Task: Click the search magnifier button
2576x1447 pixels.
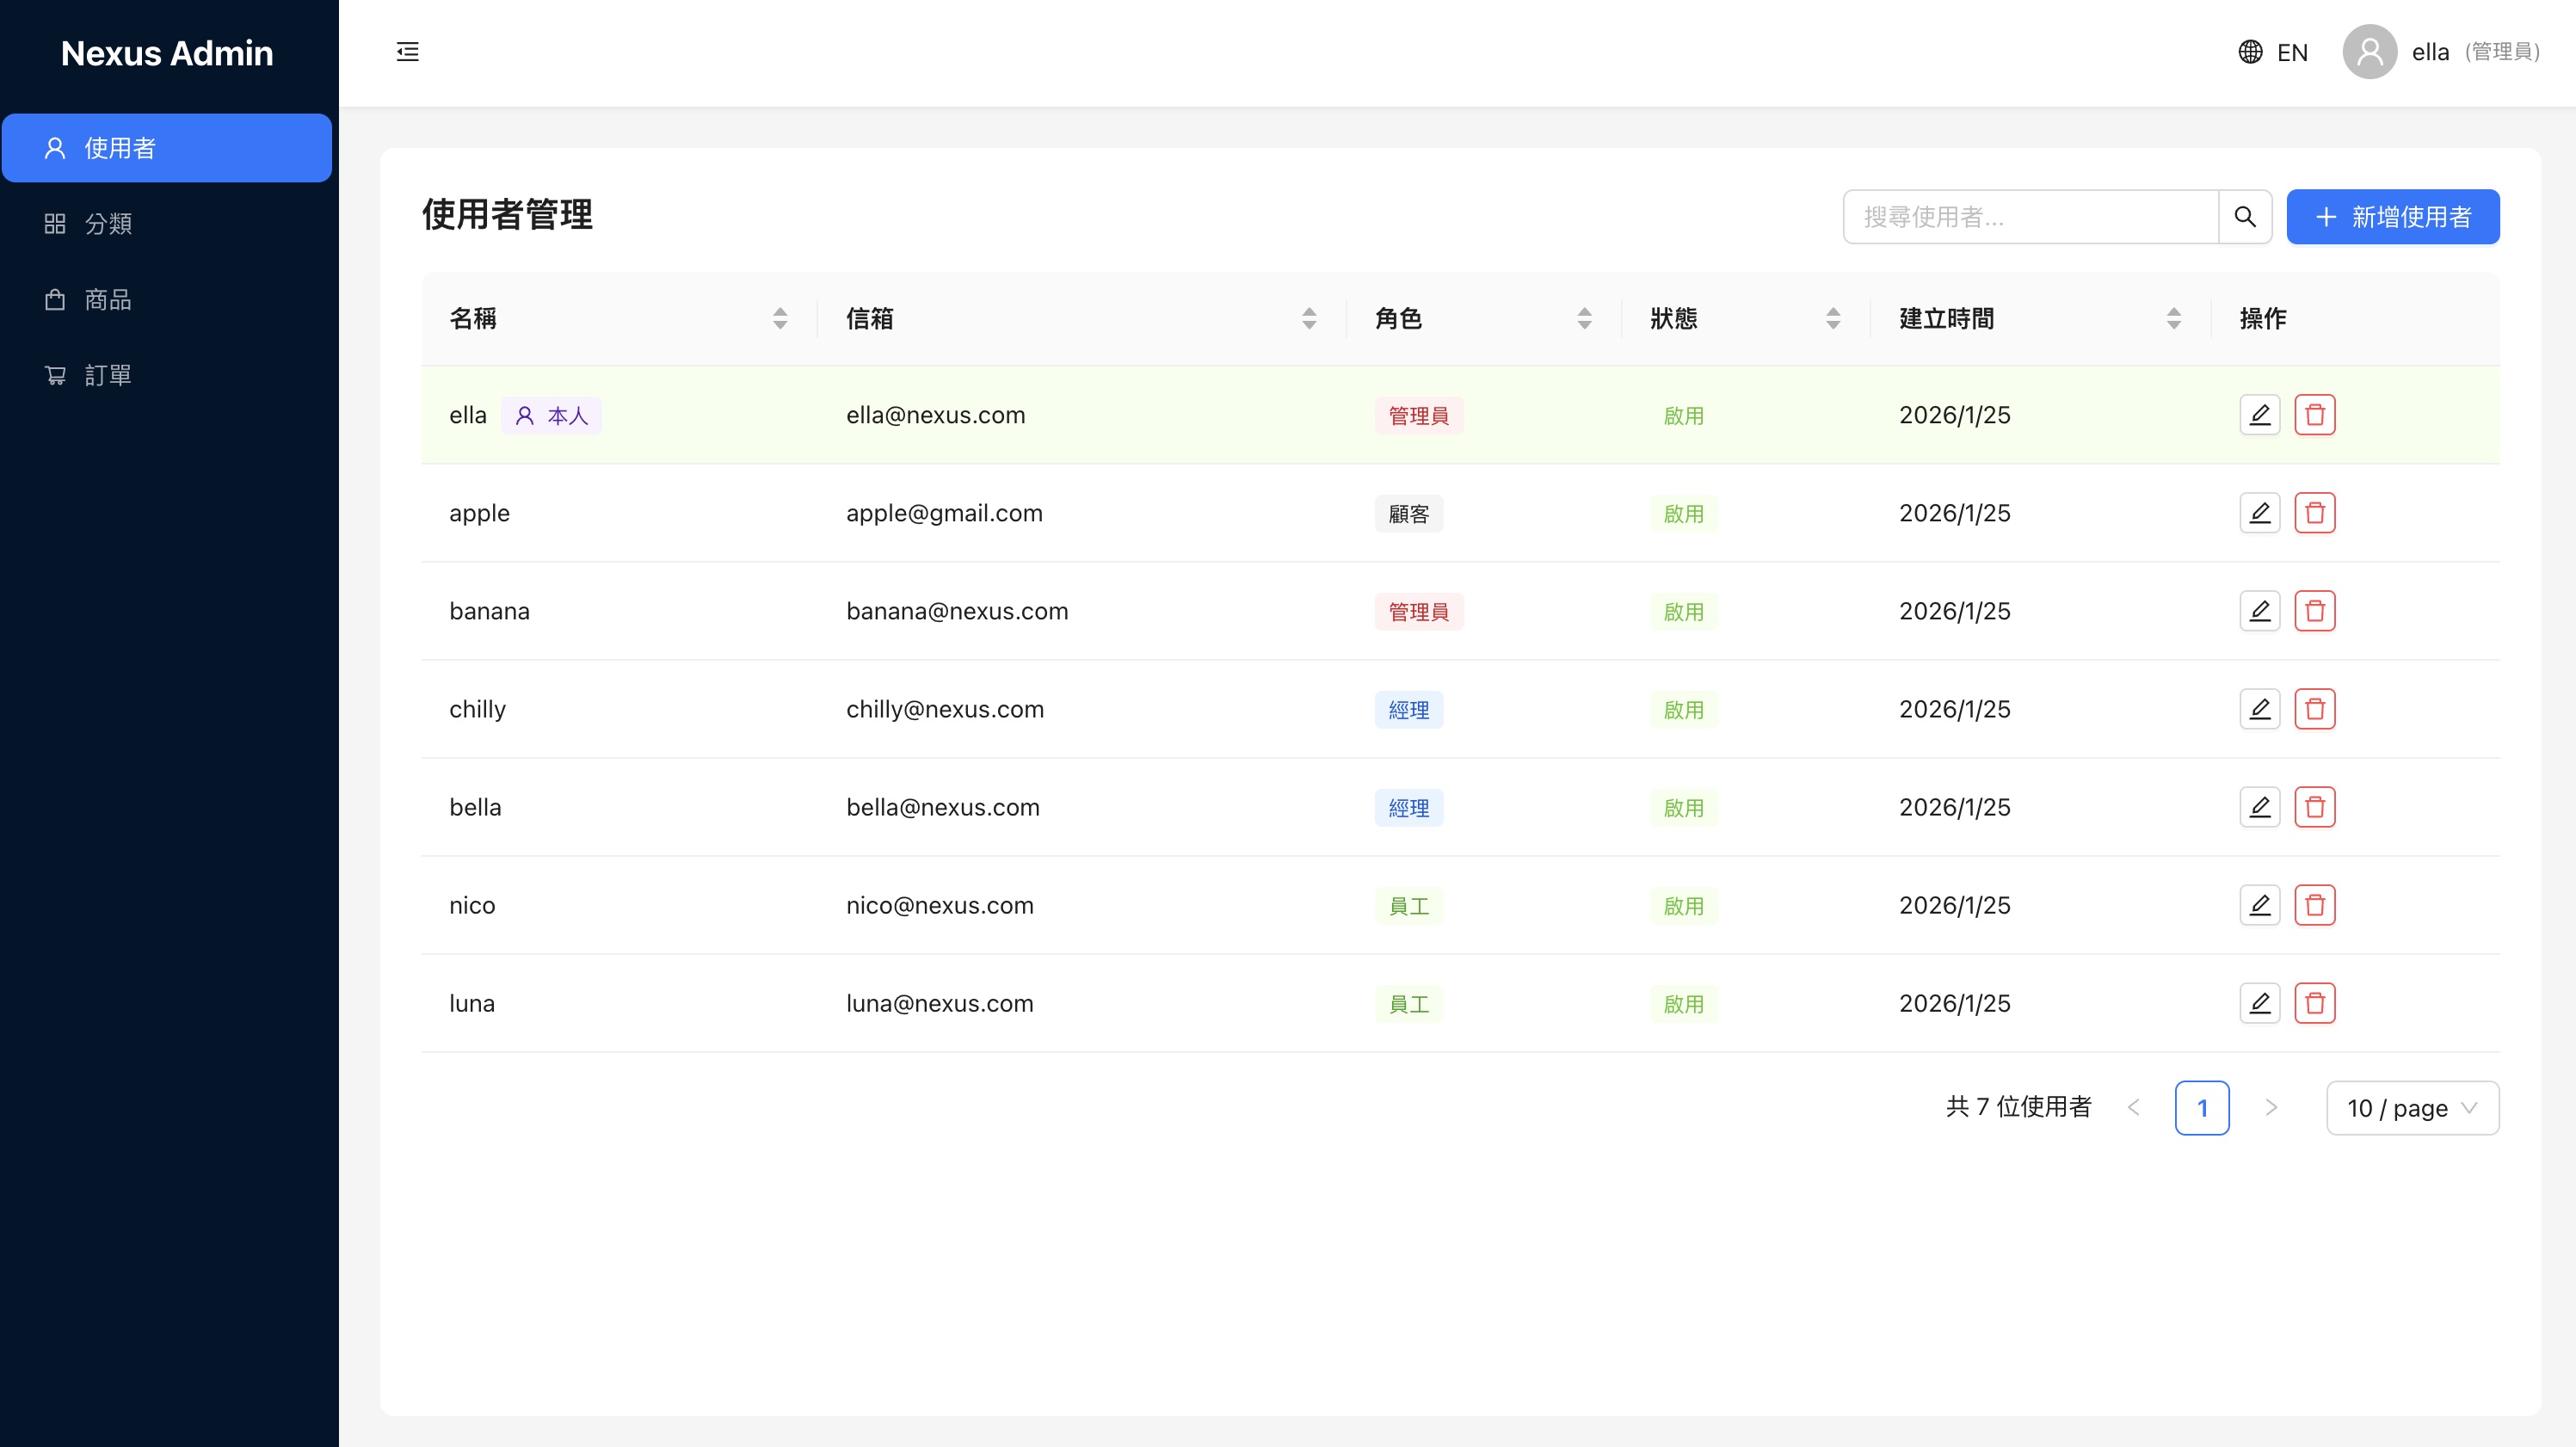Action: tap(2245, 217)
